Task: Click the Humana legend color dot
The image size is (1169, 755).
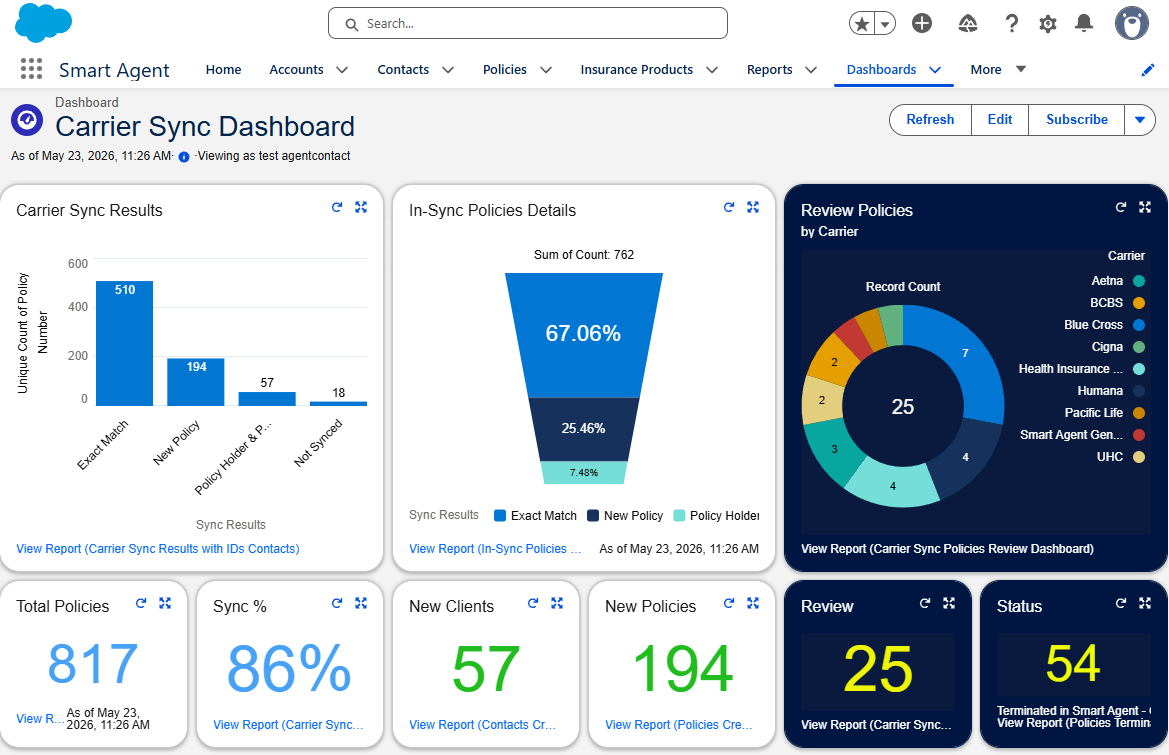Action: (x=1138, y=391)
